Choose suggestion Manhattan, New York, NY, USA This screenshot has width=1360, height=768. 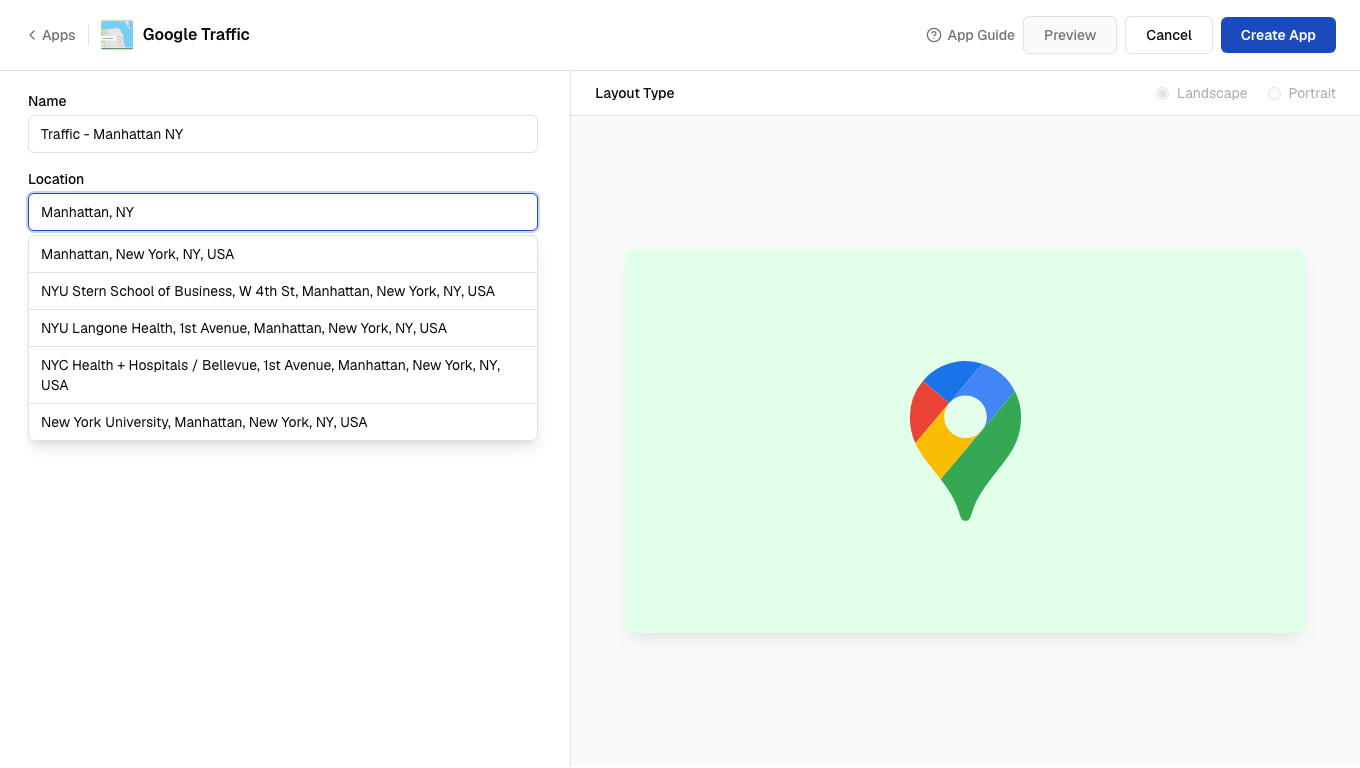pyautogui.click(x=283, y=254)
